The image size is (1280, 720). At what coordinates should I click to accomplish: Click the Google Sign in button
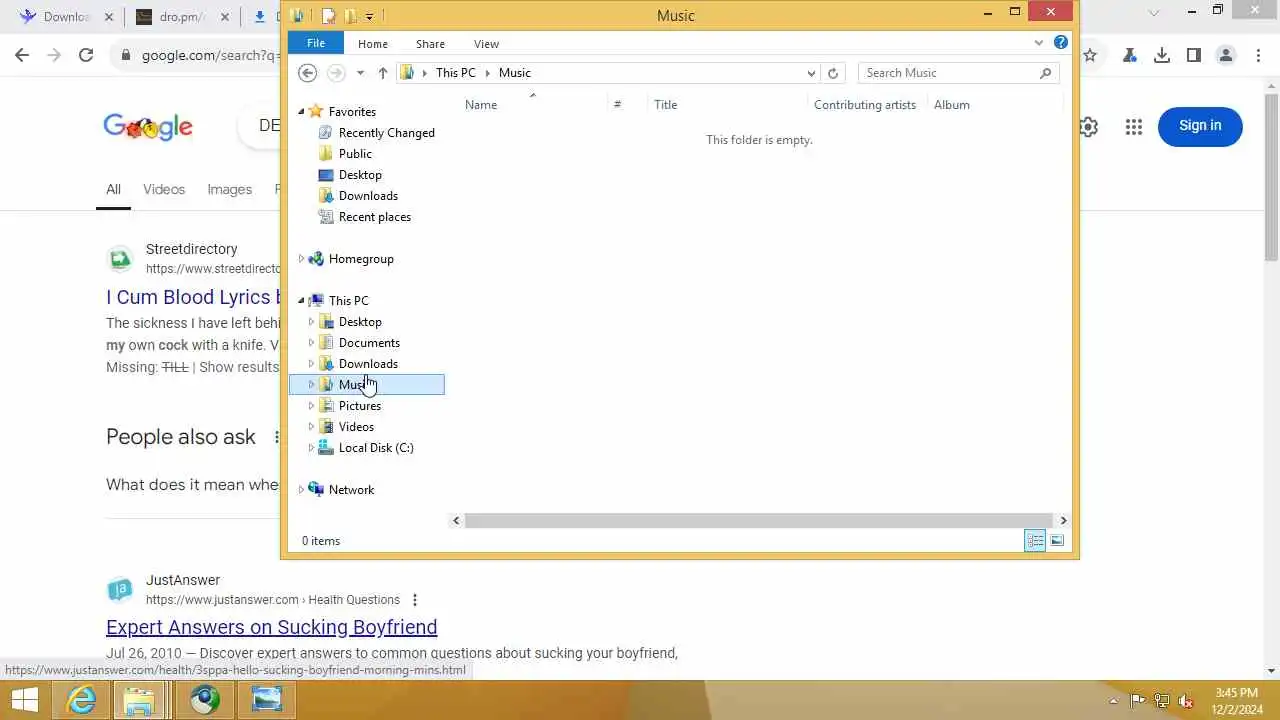[x=1200, y=126]
